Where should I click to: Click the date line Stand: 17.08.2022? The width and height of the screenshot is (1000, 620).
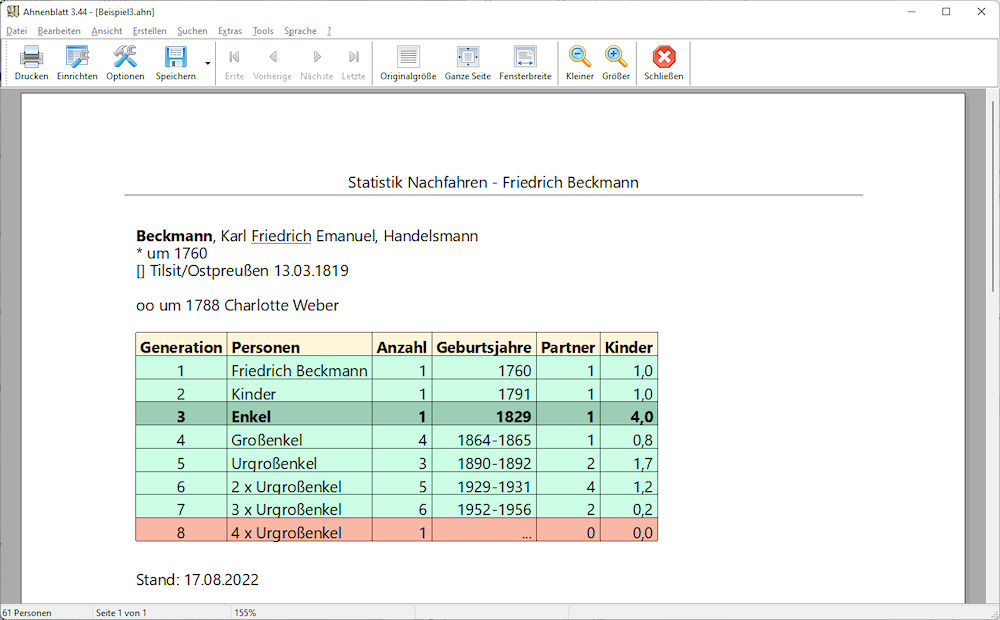(197, 580)
